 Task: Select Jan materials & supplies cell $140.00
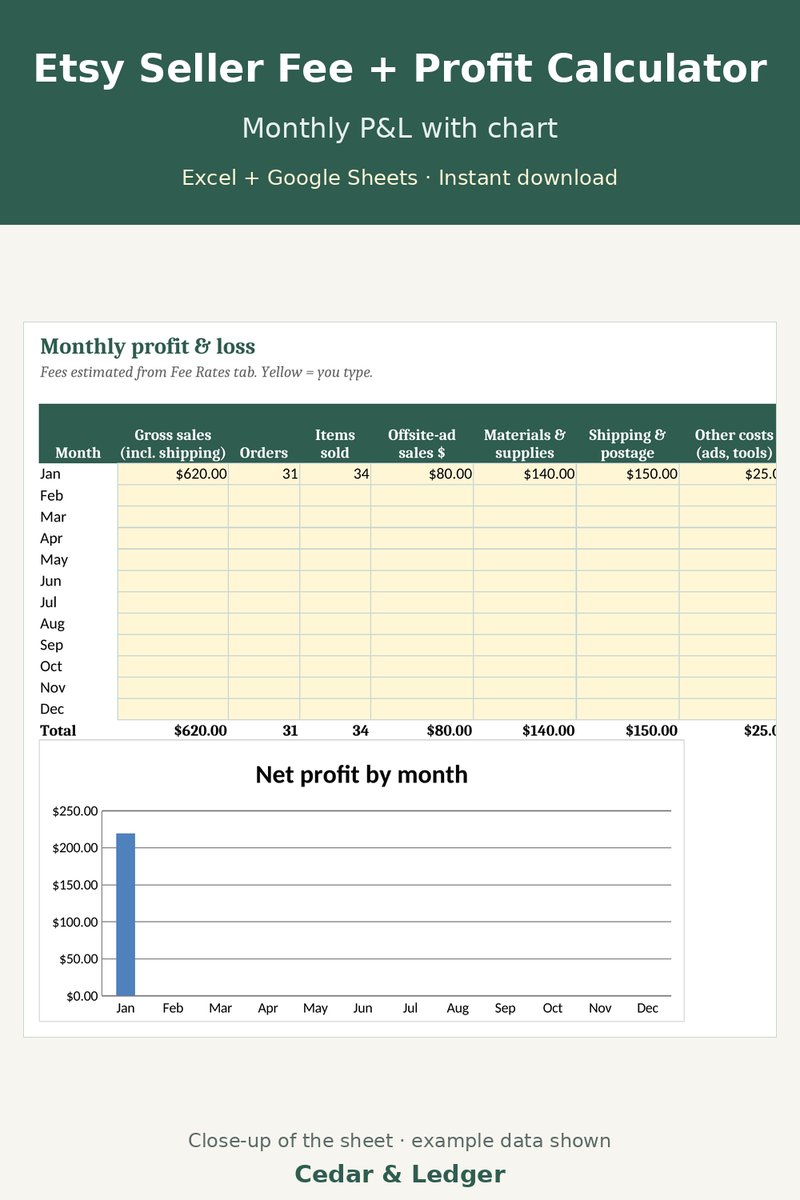pos(525,474)
